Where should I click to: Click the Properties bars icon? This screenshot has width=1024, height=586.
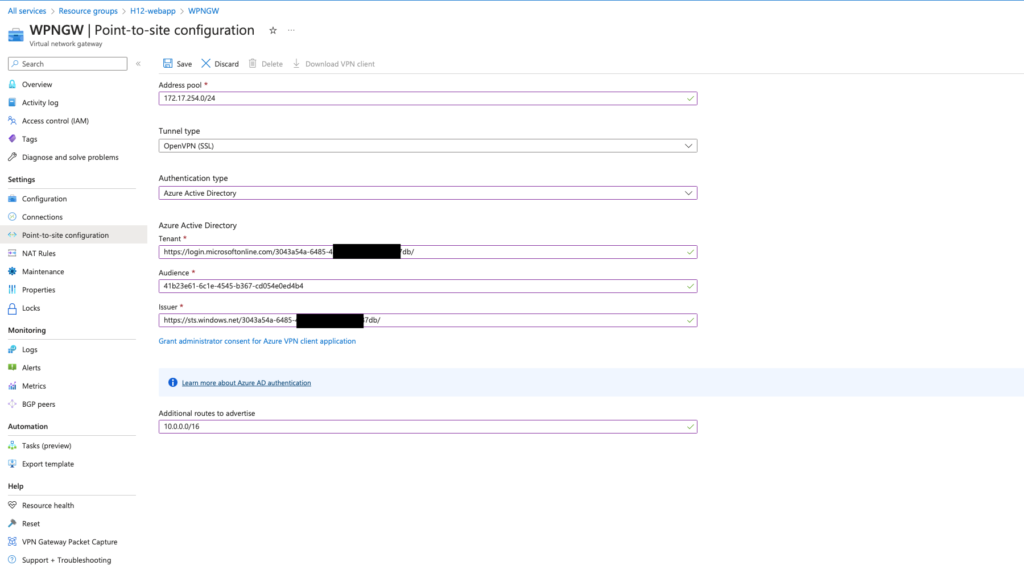(12, 290)
